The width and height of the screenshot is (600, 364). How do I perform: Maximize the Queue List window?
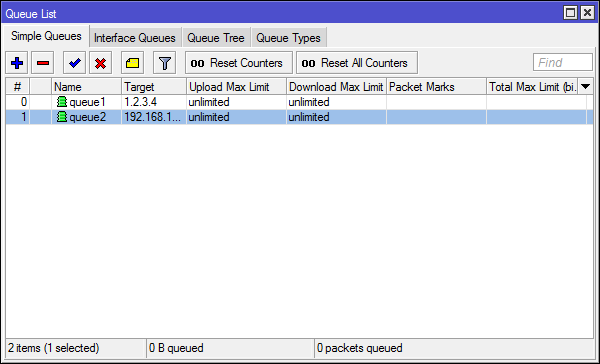point(570,13)
